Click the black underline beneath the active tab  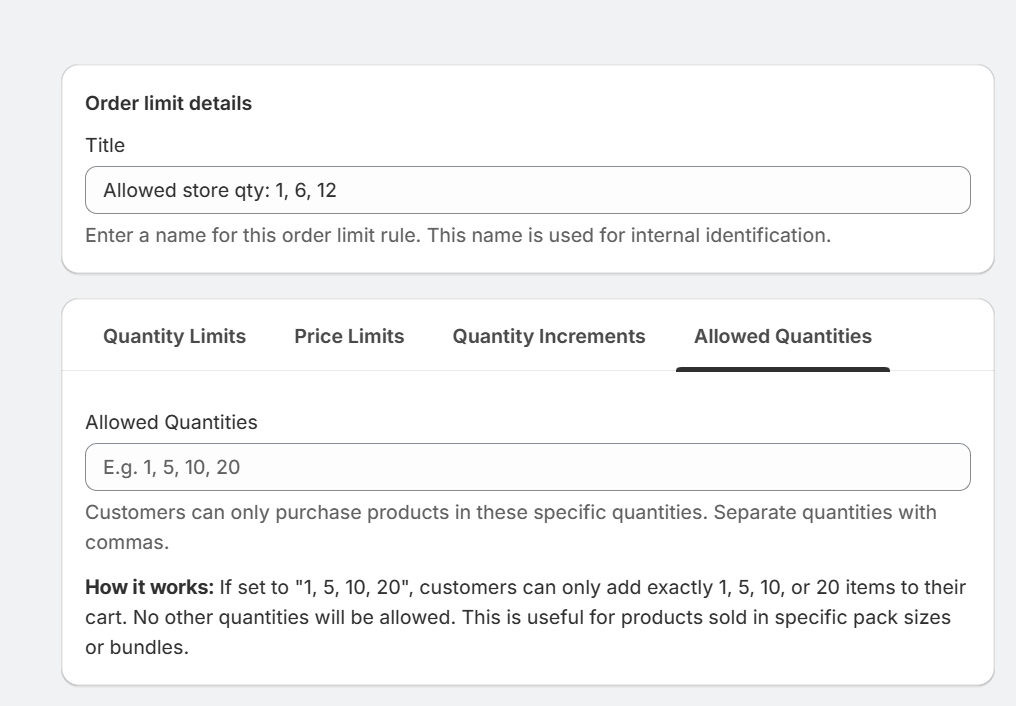(x=782, y=369)
